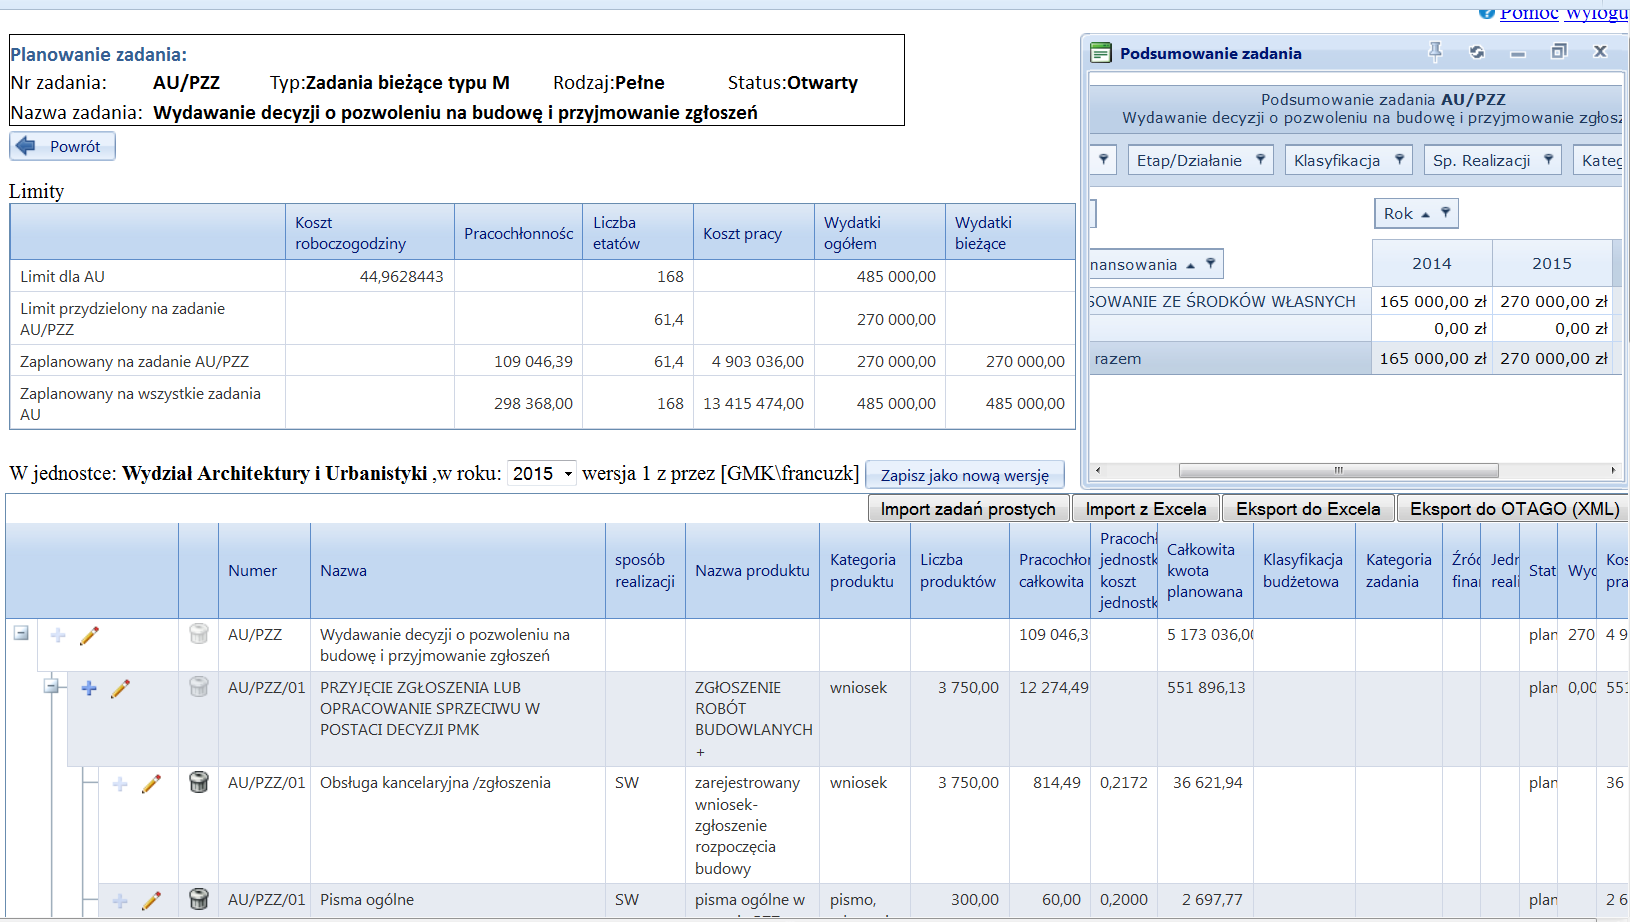Collapse the PRZYJĘCIE ZGŁOSZENIA subtree
Viewport: 1630px width, 922px height.
tap(50, 686)
